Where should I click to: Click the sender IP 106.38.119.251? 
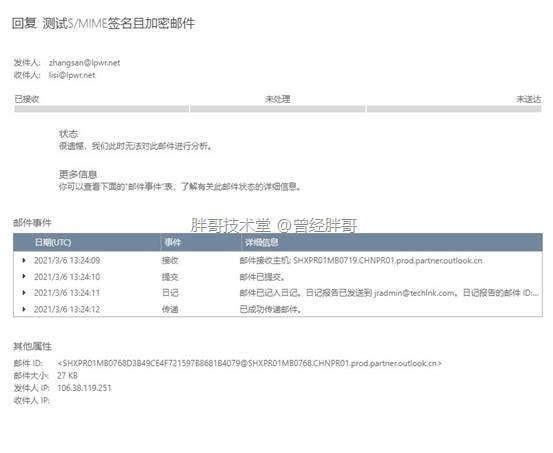point(84,388)
